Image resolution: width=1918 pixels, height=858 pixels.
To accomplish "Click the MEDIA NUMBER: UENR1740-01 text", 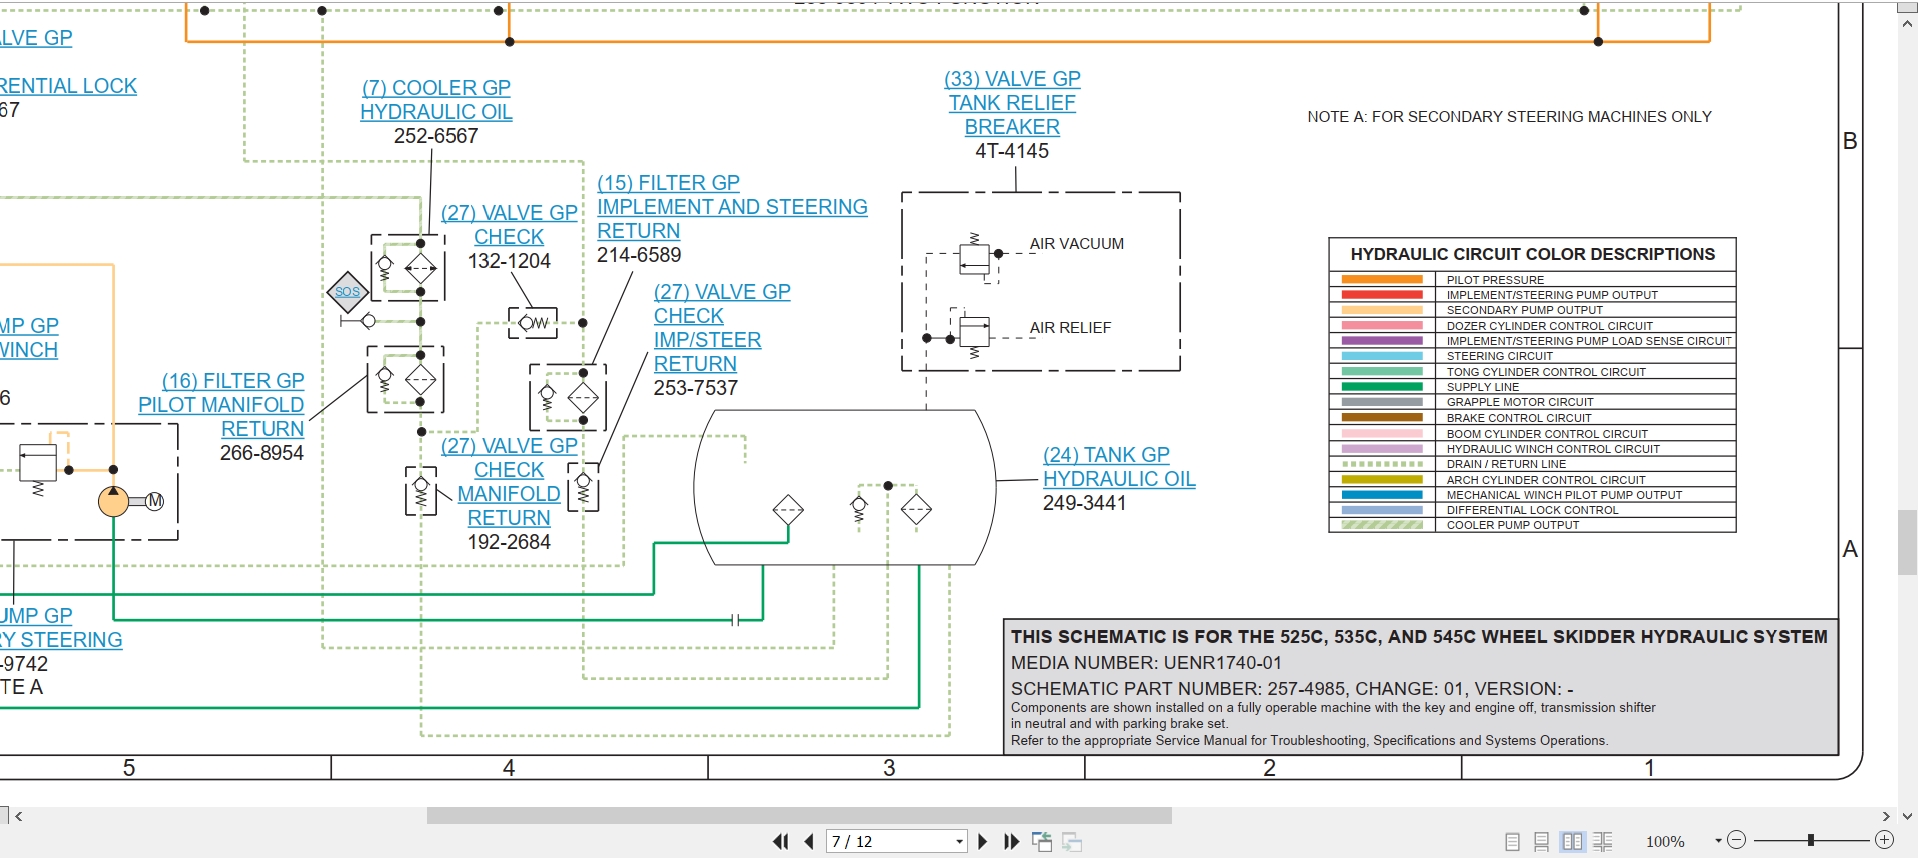I will coord(1146,663).
